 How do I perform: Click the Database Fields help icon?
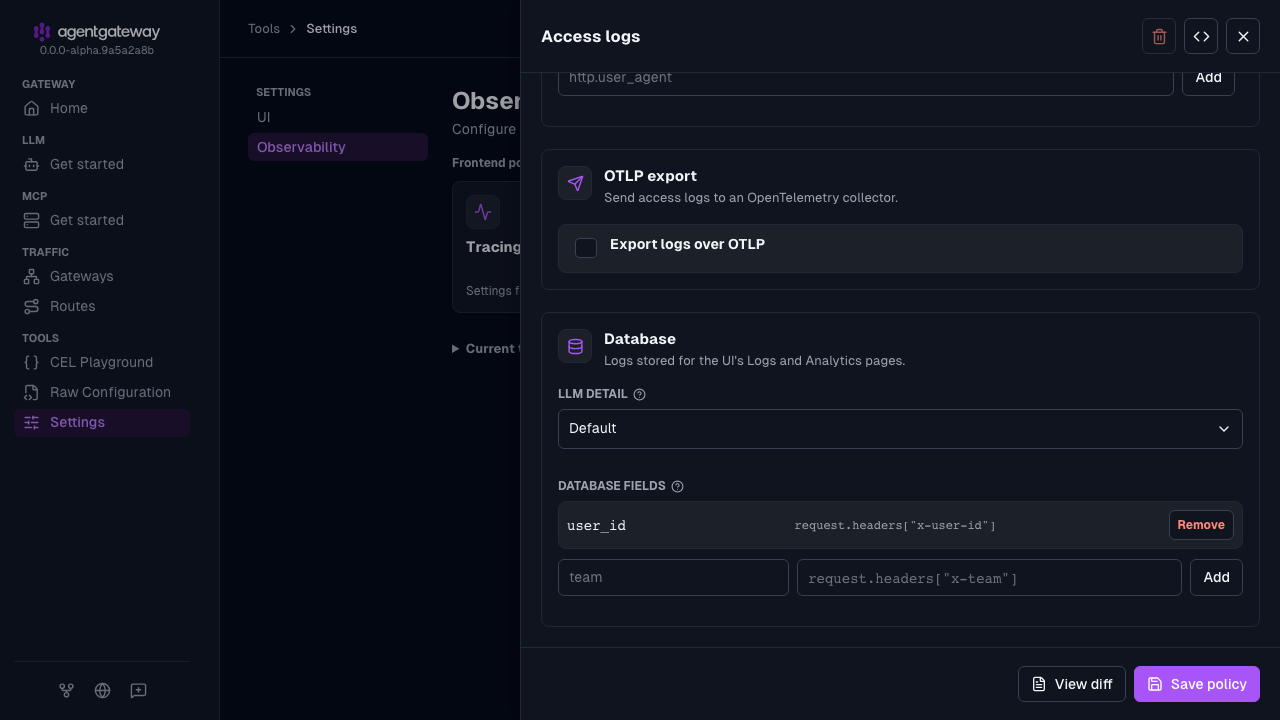coord(677,486)
